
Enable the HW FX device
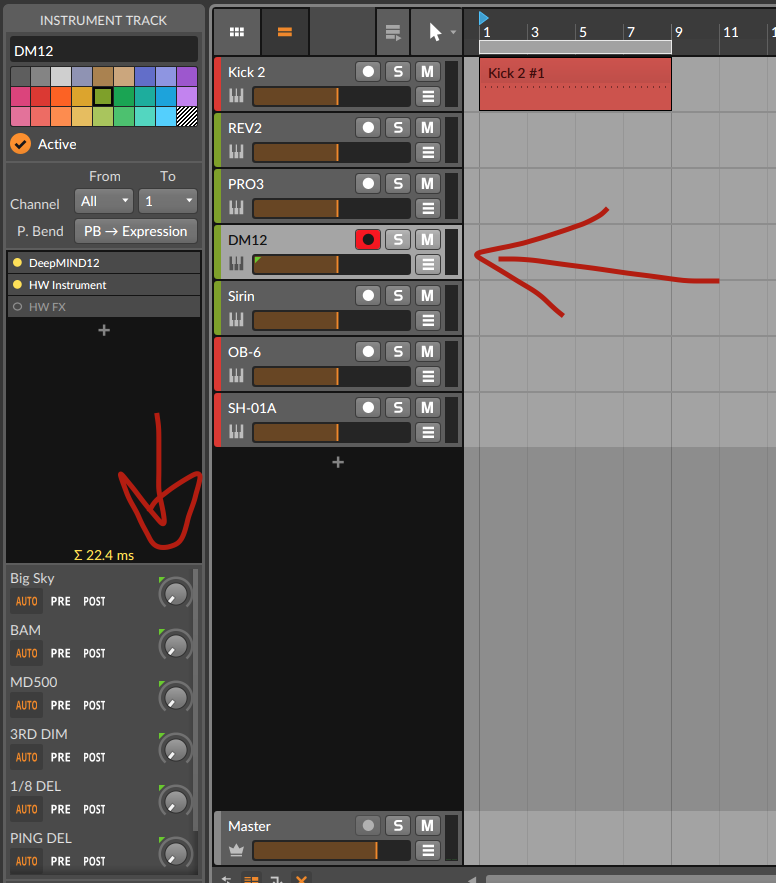(x=17, y=307)
